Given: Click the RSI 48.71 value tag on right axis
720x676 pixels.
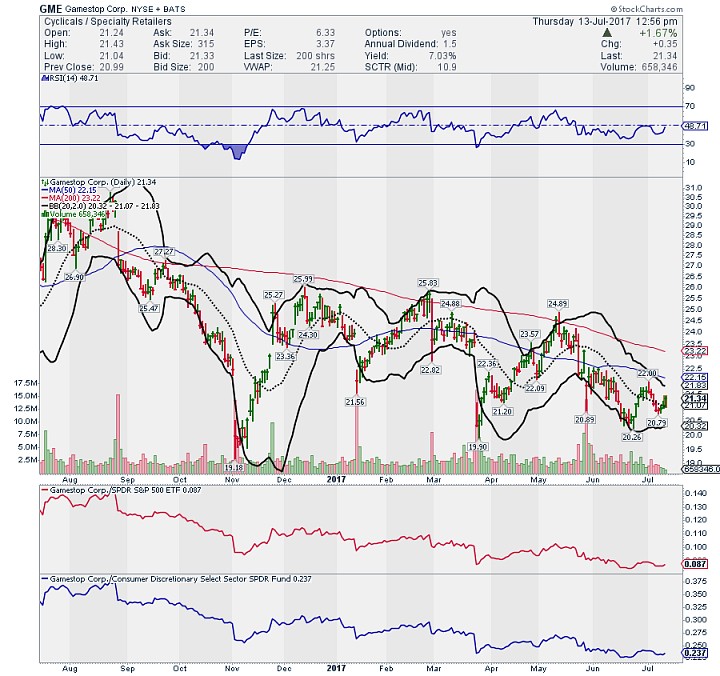Looking at the screenshot, I should coord(695,125).
